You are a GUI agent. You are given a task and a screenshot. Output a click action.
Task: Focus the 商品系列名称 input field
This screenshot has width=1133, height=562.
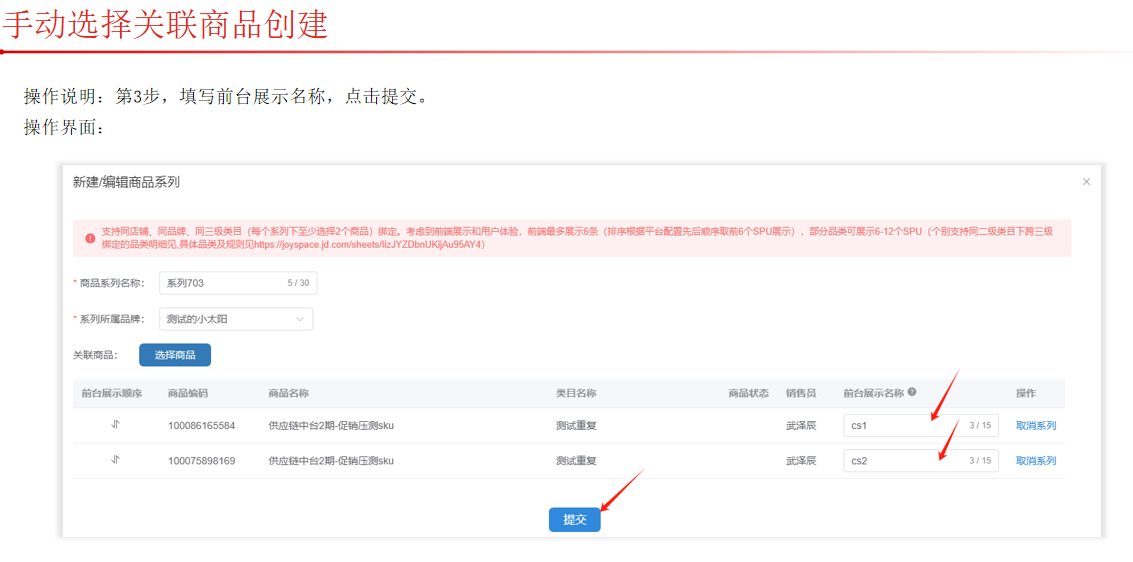pyautogui.click(x=222, y=283)
